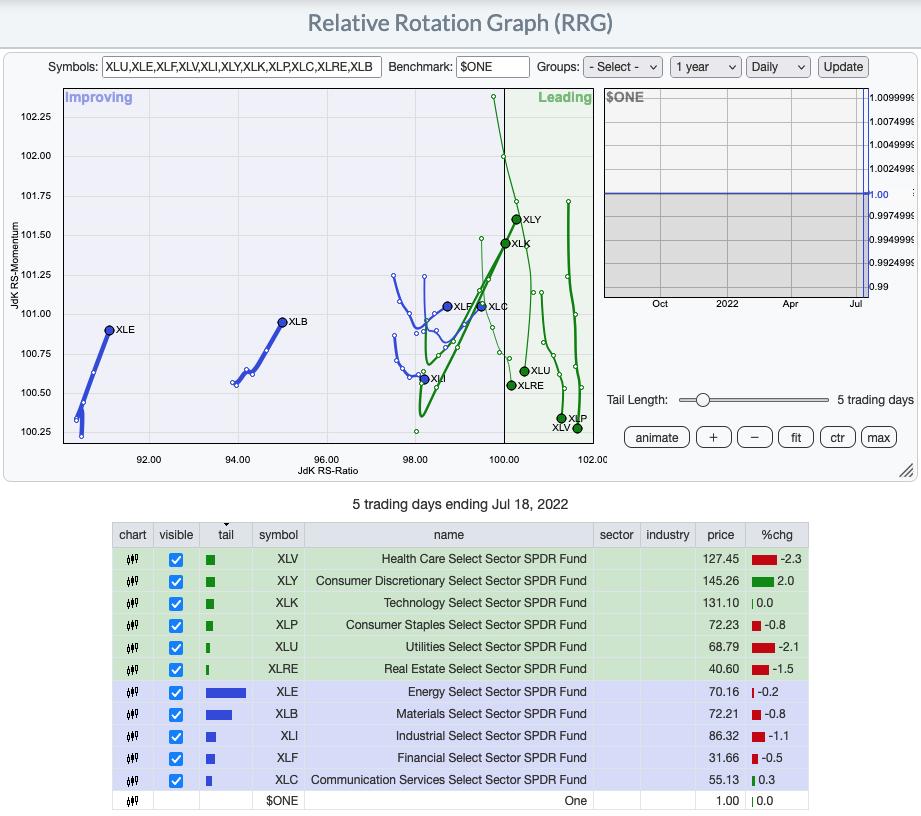Sort table by price column
Viewport: 921px width, 816px height.
[720, 535]
